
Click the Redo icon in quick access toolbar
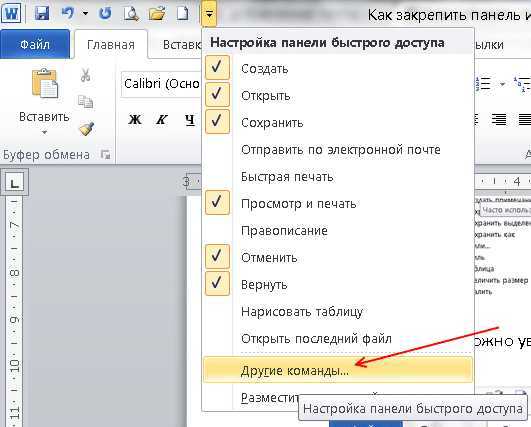(105, 14)
